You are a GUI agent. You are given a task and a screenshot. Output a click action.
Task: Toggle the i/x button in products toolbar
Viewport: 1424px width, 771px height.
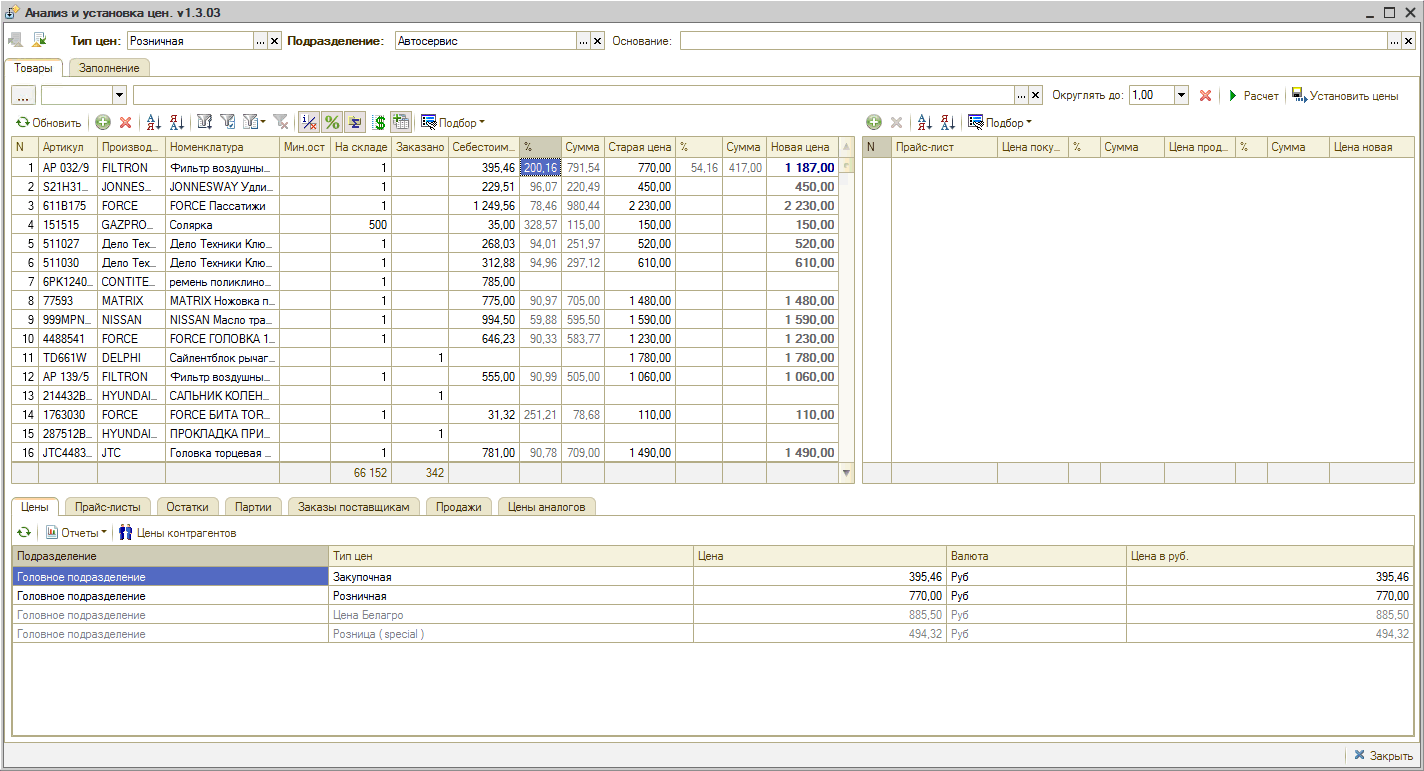[x=309, y=123]
